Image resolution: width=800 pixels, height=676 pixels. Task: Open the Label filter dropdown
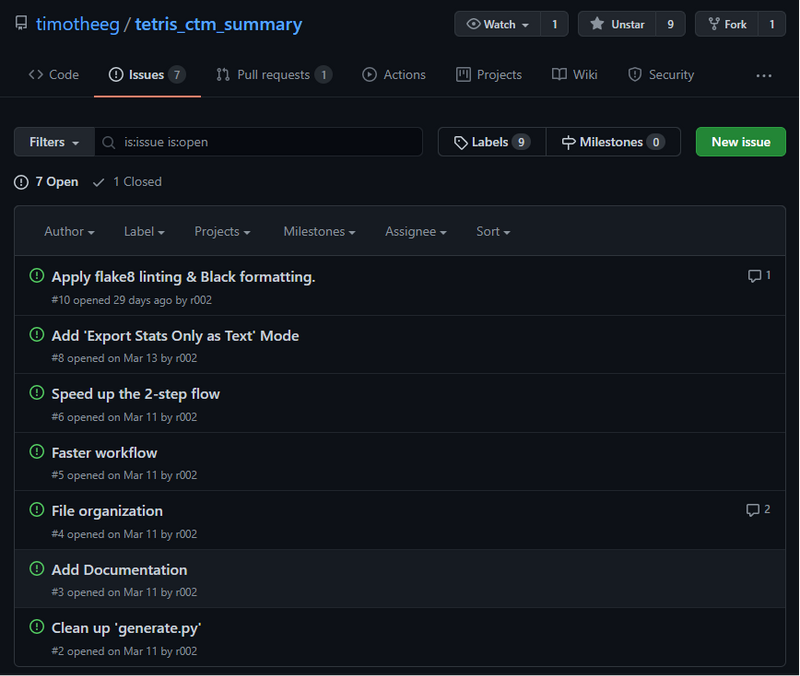tap(144, 232)
